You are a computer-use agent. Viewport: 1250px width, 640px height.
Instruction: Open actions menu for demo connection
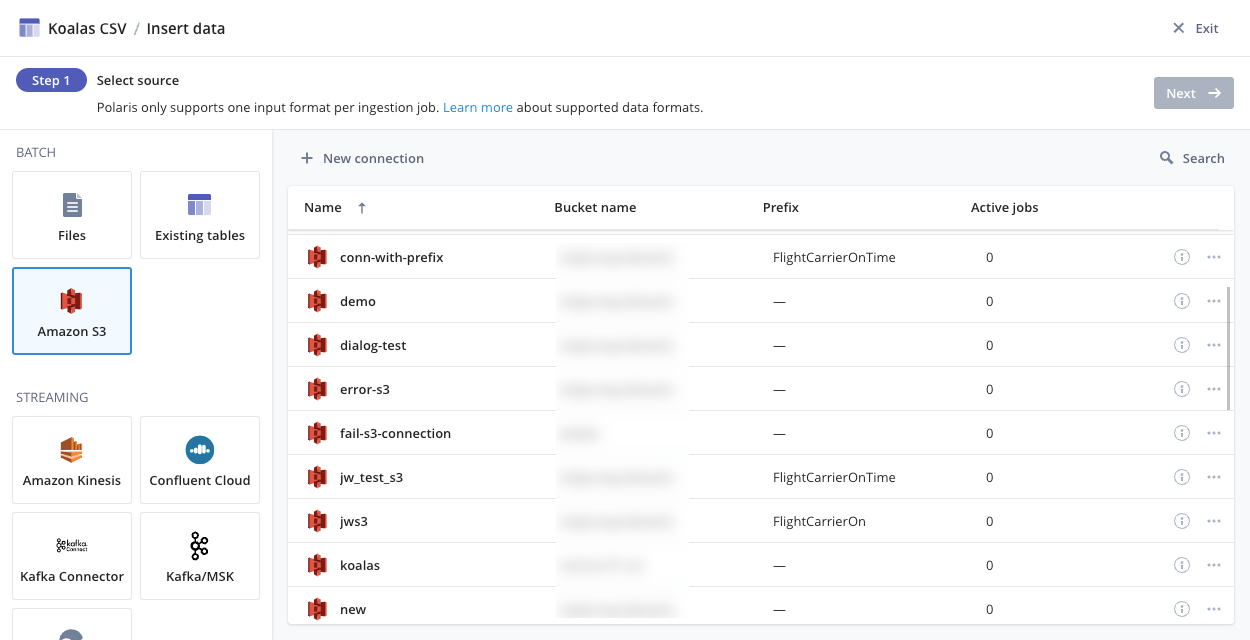1214,301
